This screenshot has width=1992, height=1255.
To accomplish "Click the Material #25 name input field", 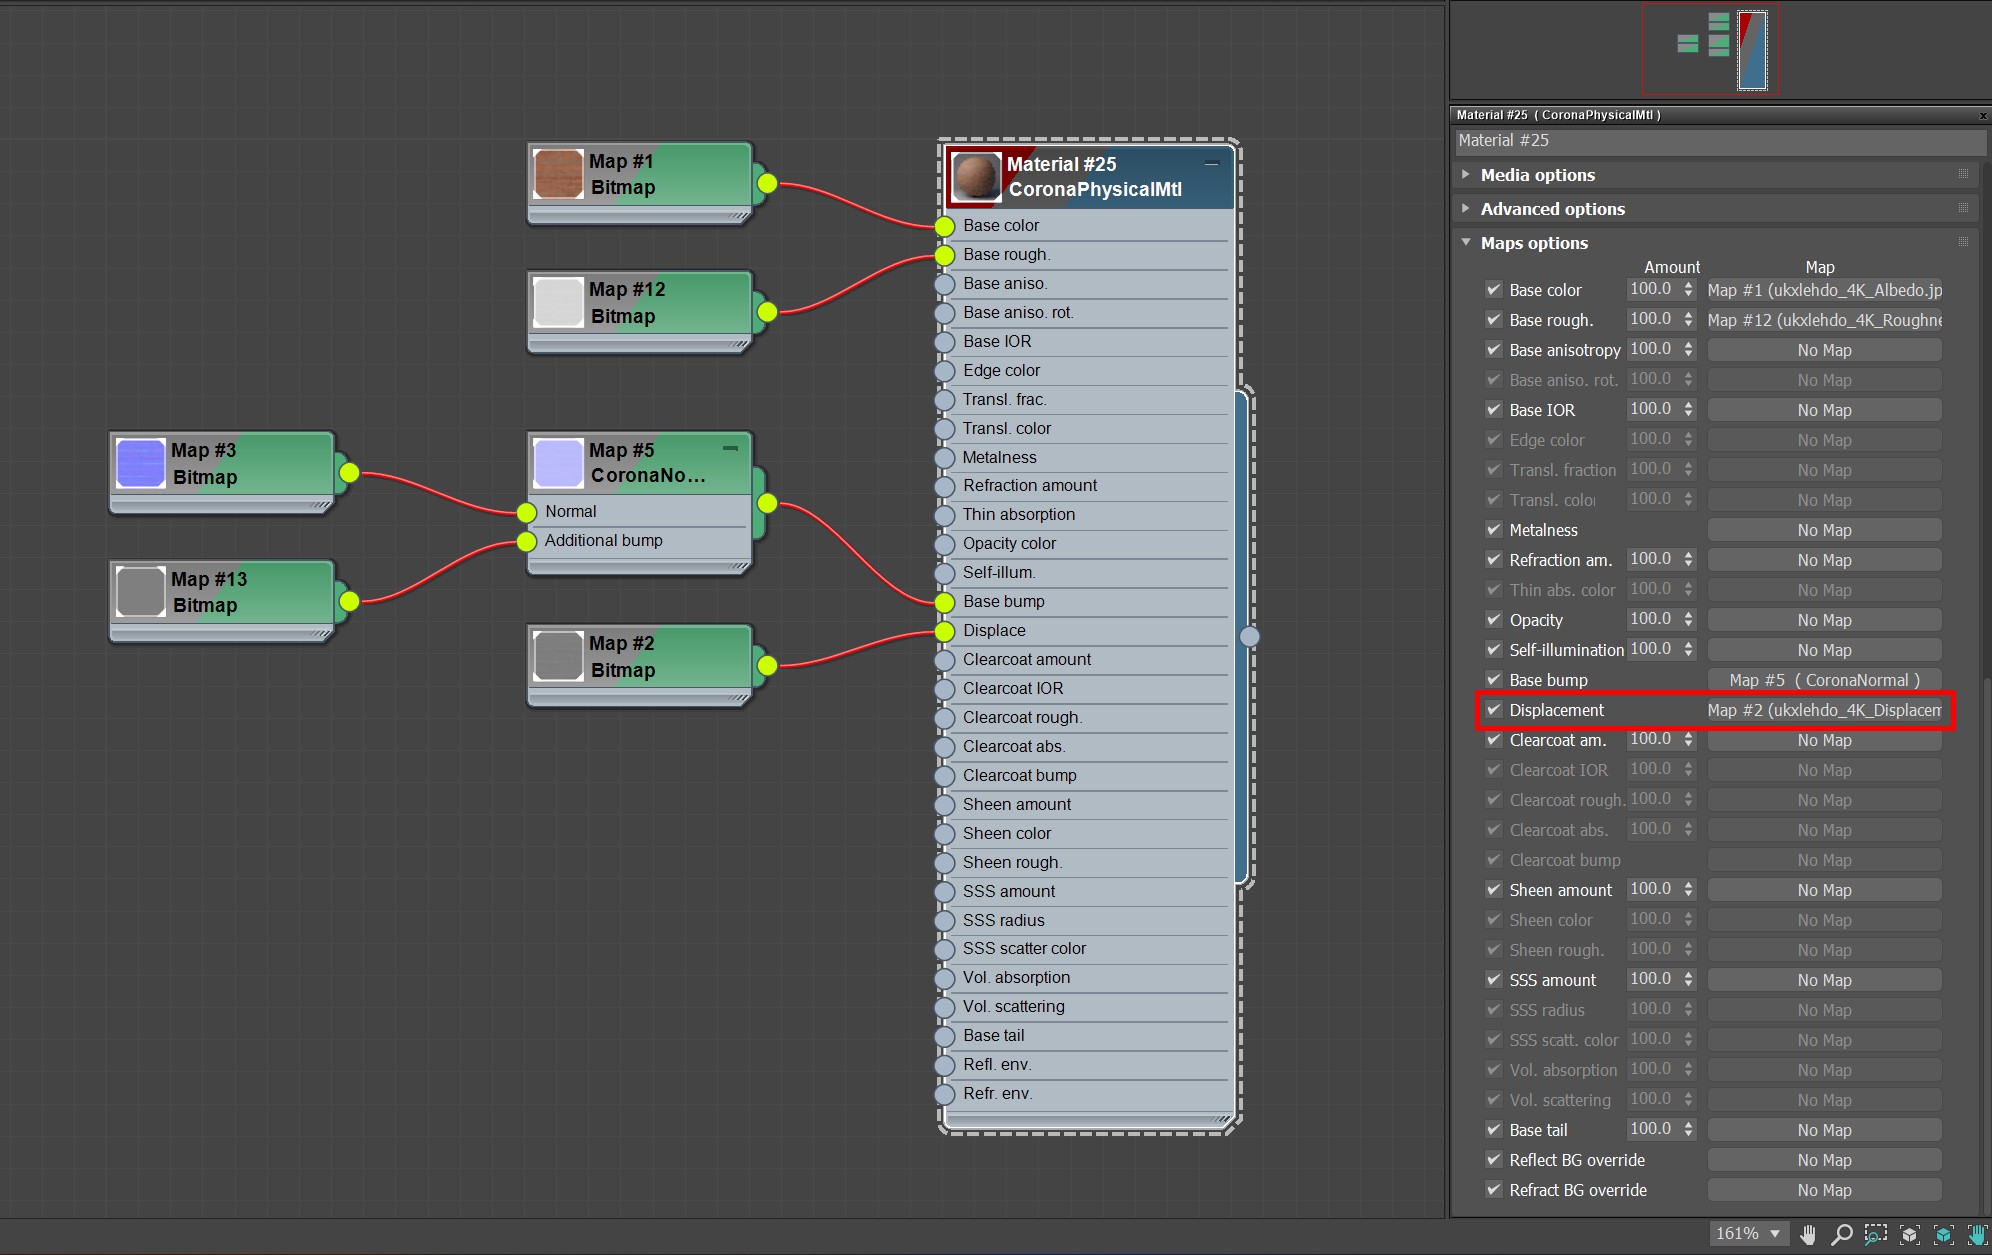I will point(1718,141).
